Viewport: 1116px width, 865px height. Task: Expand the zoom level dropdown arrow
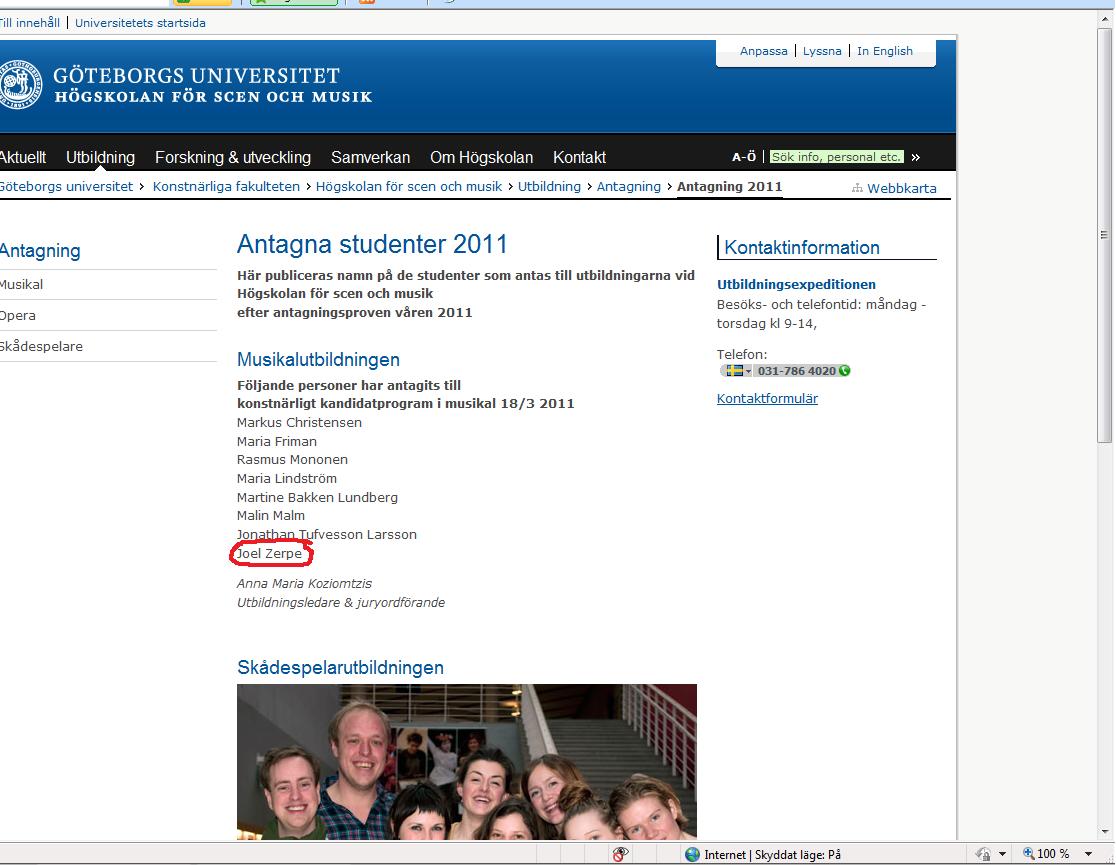click(x=1089, y=854)
